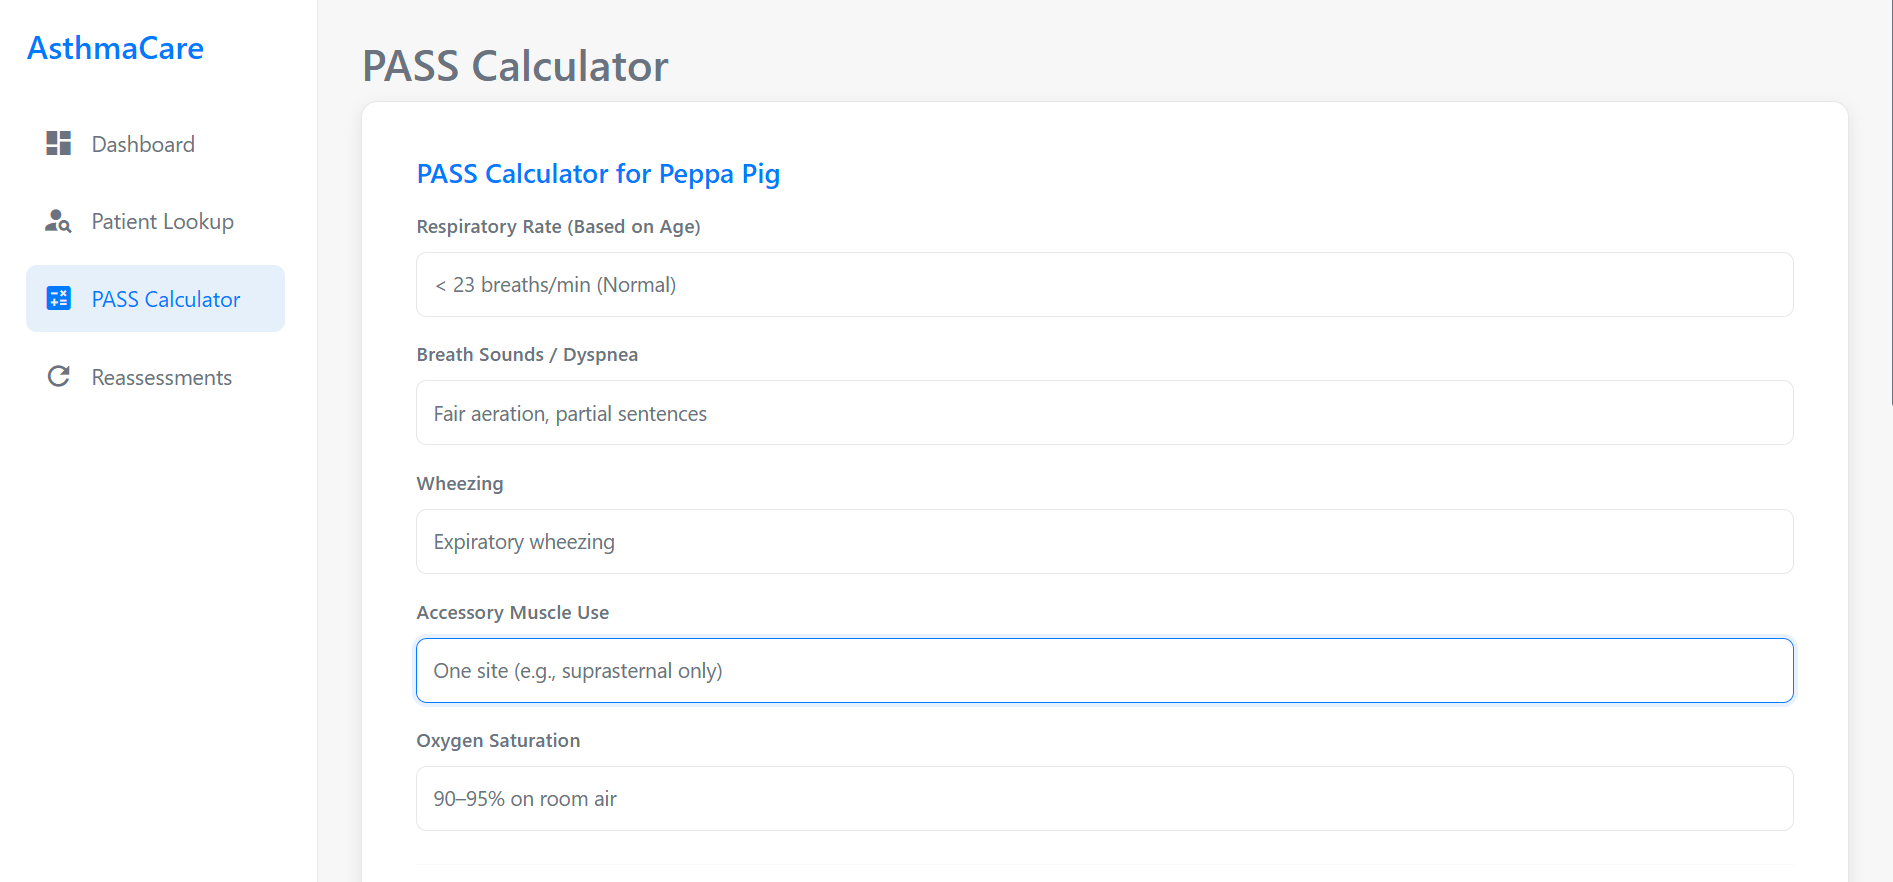The width and height of the screenshot is (1893, 882).
Task: Click the Patient Lookup person-search icon
Action: pos(59,221)
